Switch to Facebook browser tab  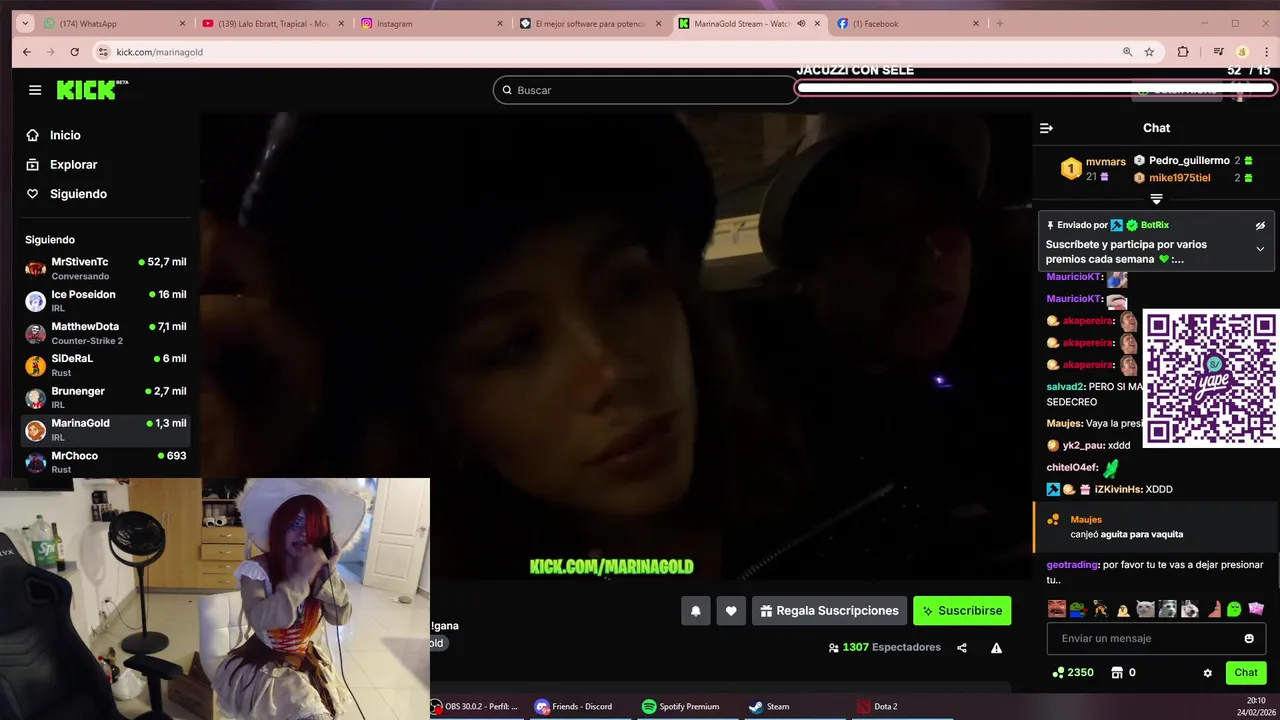(x=908, y=23)
